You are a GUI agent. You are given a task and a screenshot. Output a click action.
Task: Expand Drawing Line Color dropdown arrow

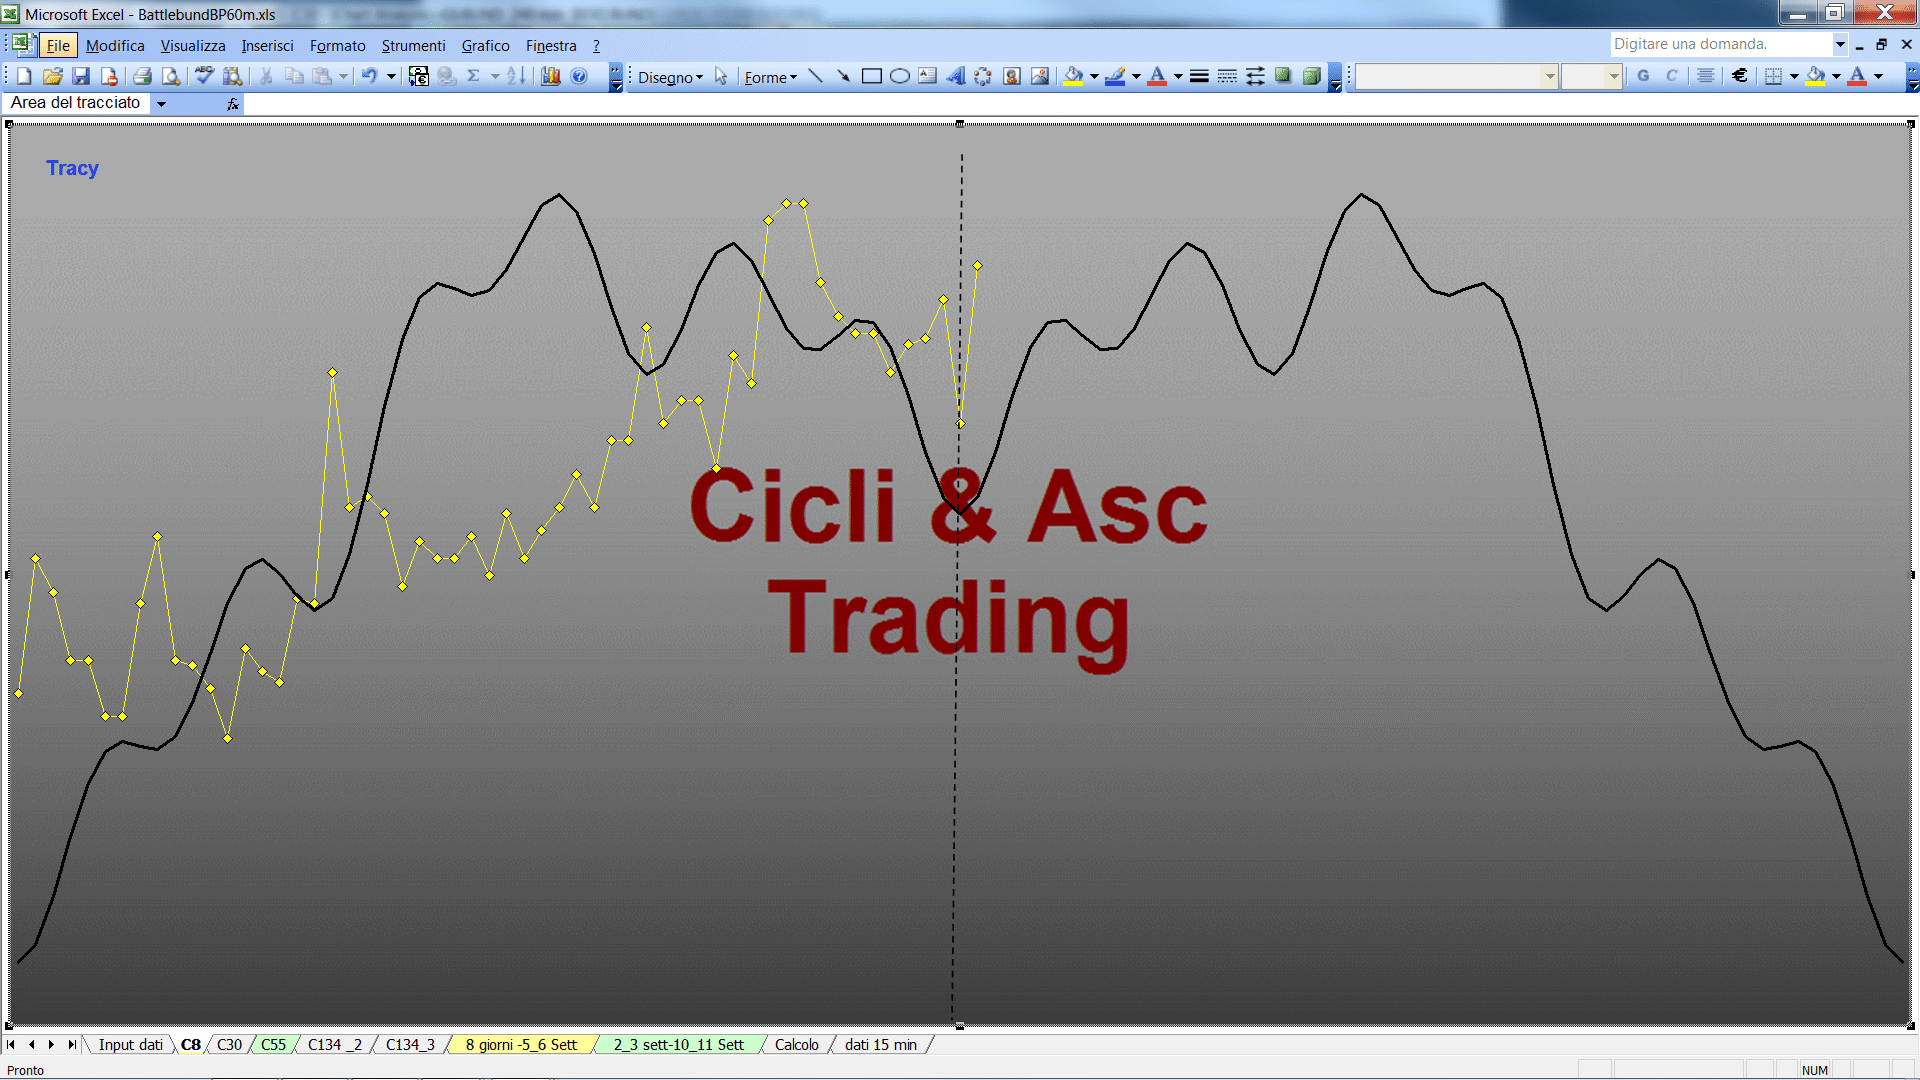click(x=1136, y=76)
